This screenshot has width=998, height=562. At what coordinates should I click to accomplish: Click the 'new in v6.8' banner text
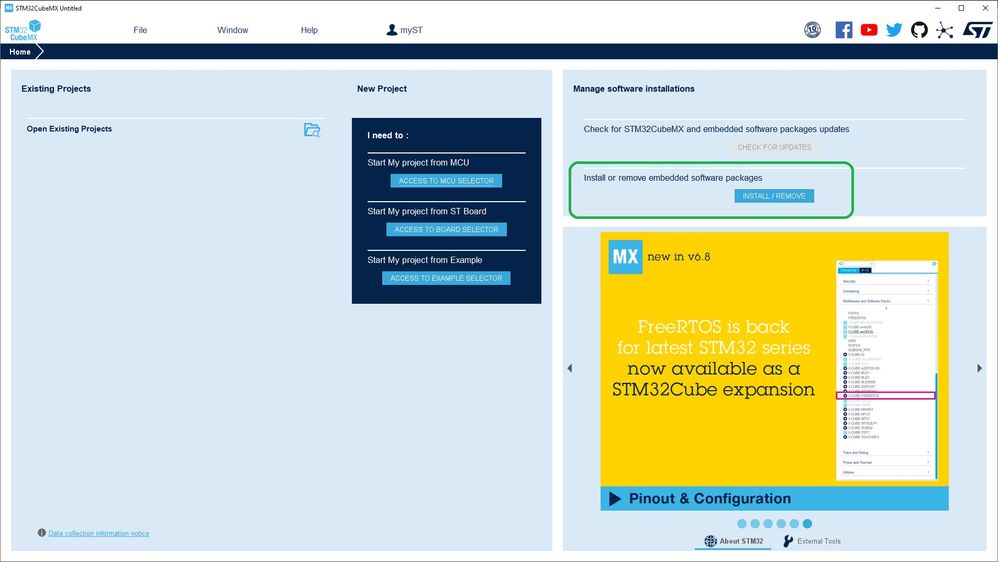678,256
